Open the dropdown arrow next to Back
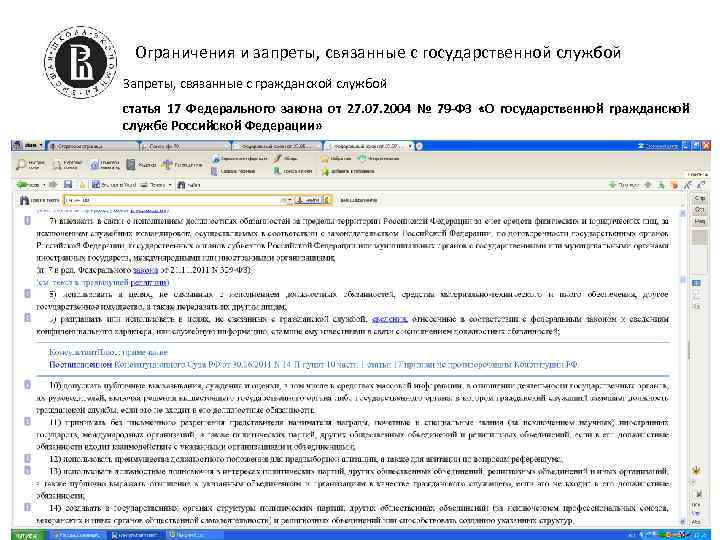Screen dimensions: 720x540 pyautogui.click(x=44, y=185)
